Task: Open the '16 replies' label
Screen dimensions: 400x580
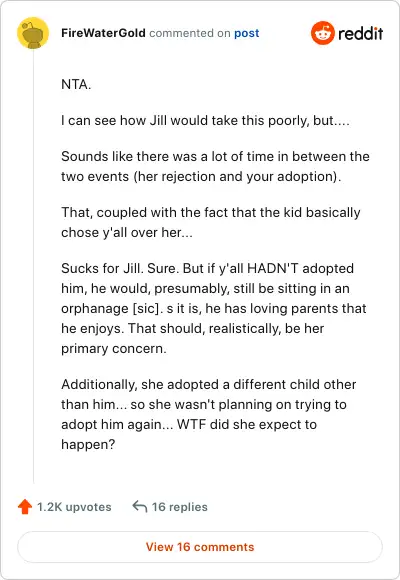Action: click(179, 507)
